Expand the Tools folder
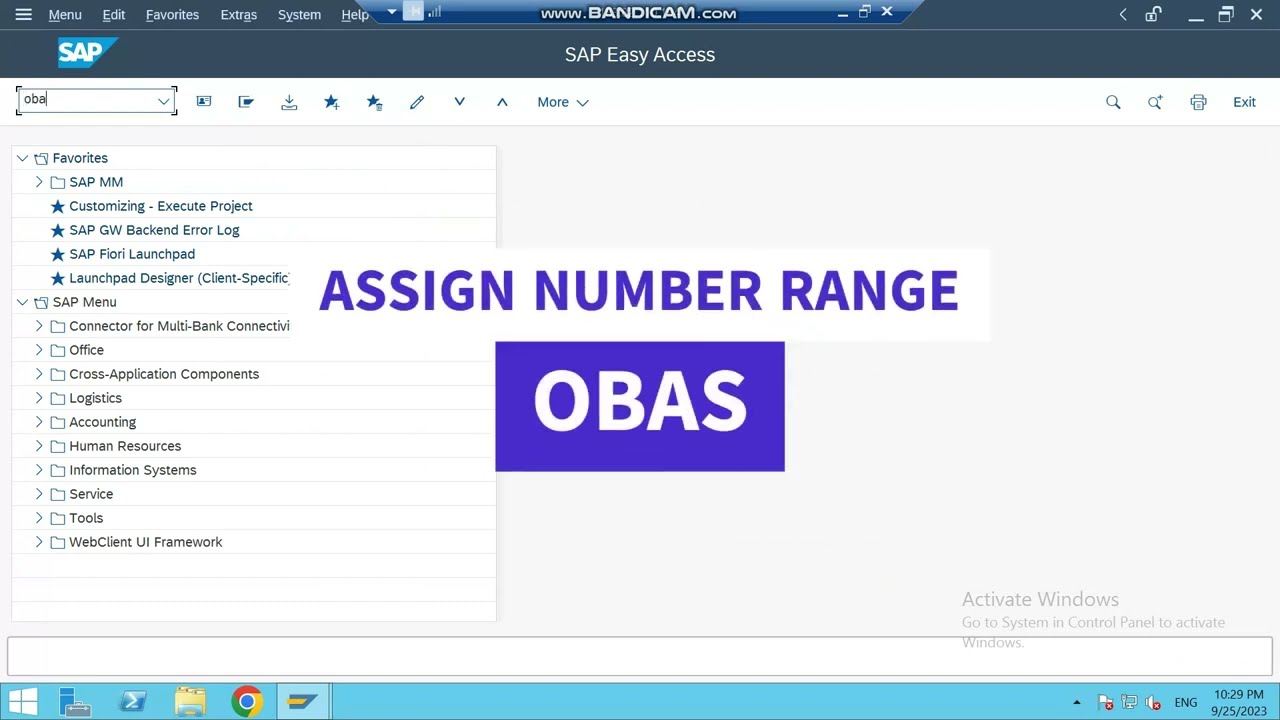This screenshot has width=1280, height=720. pos(39,518)
